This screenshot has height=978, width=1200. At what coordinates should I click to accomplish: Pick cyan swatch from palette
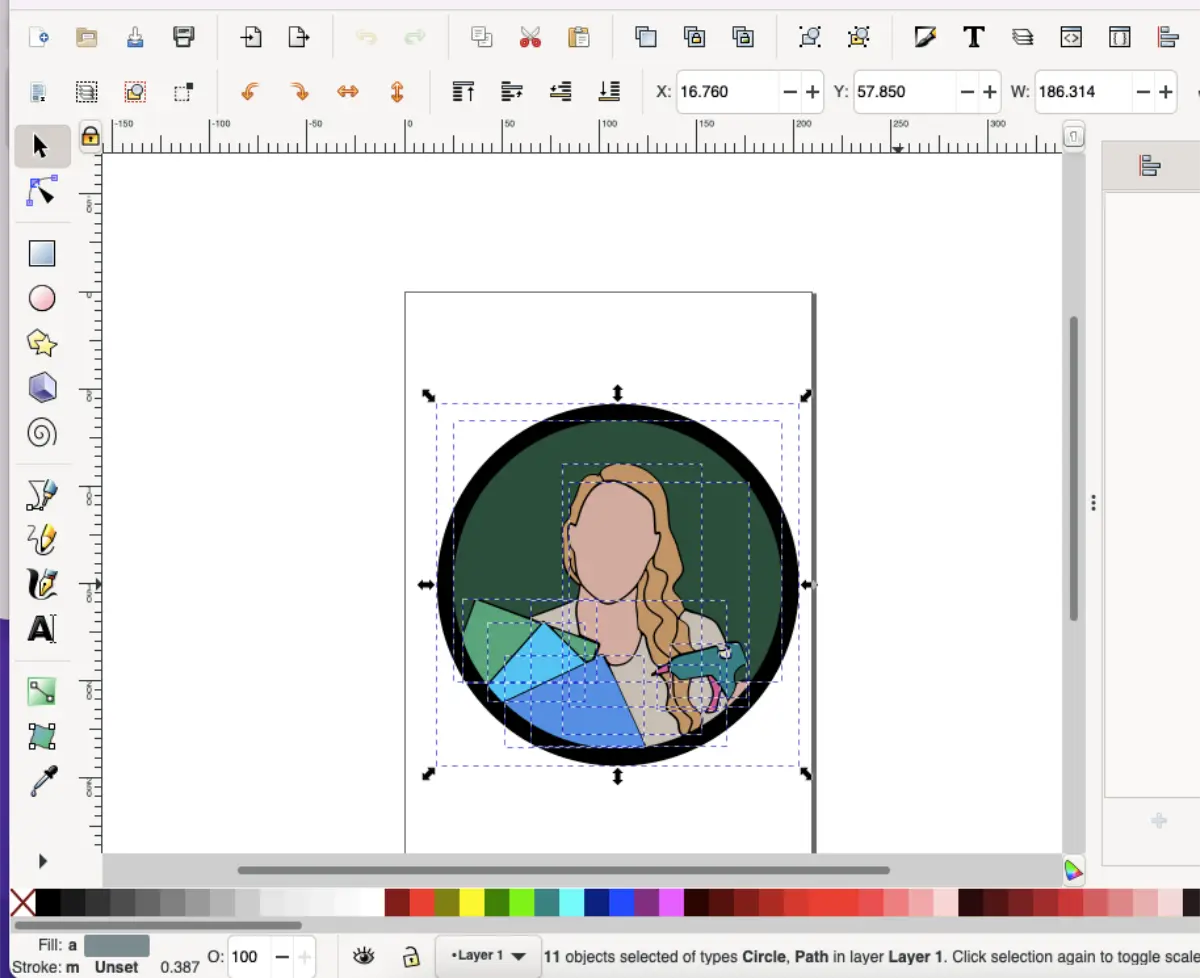click(x=572, y=903)
